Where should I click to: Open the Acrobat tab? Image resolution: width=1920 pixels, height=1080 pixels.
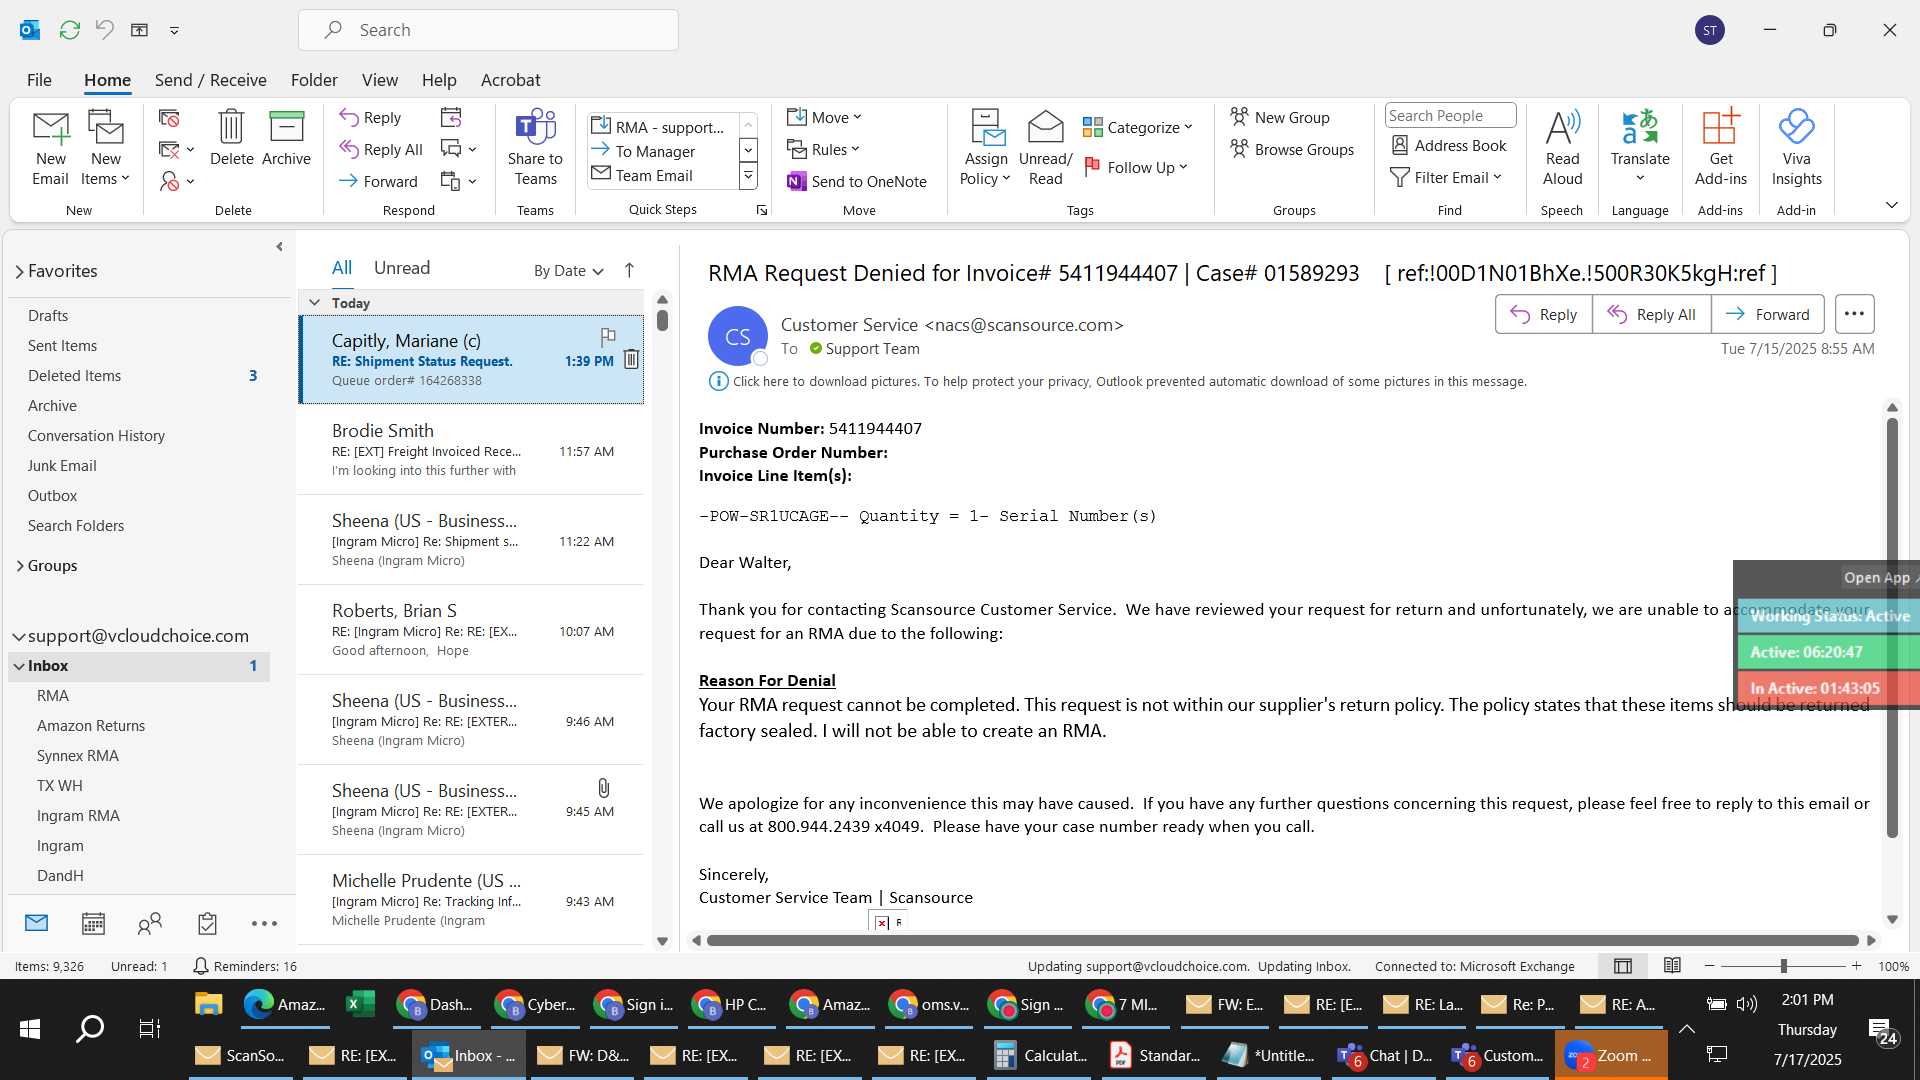(x=510, y=80)
